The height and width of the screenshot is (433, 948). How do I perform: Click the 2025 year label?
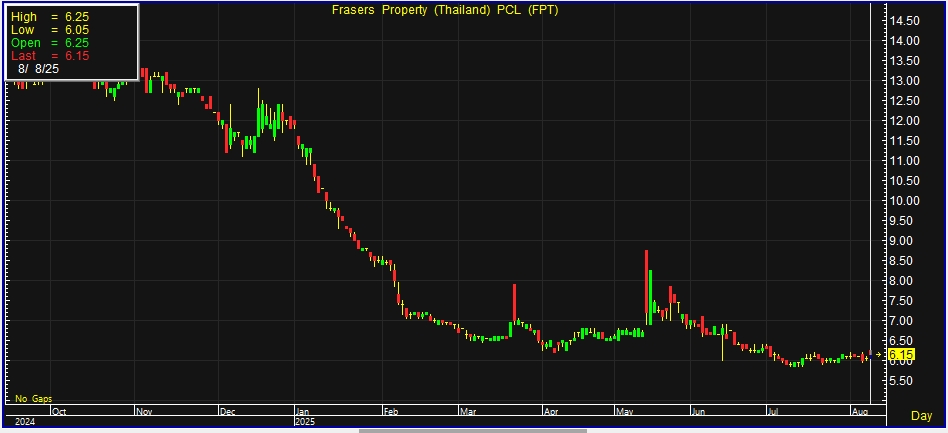tap(305, 421)
